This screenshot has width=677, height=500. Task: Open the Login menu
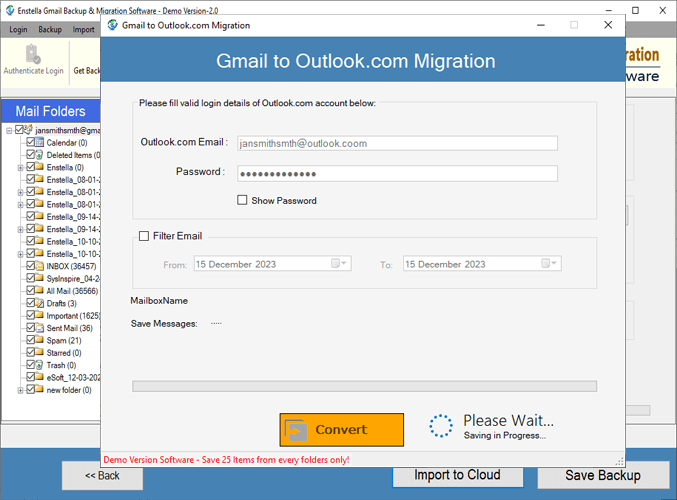(x=19, y=30)
